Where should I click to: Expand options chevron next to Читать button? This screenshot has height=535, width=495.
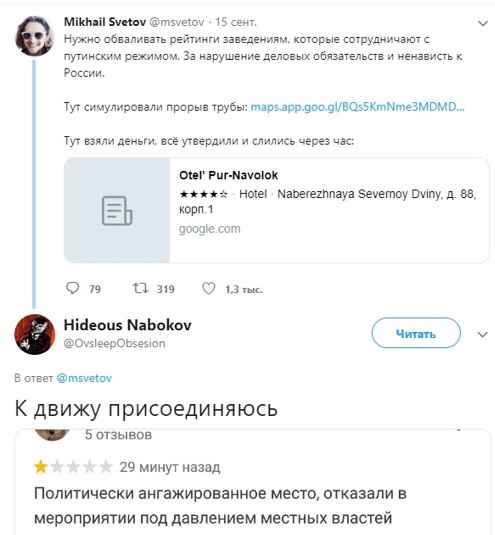click(x=482, y=334)
